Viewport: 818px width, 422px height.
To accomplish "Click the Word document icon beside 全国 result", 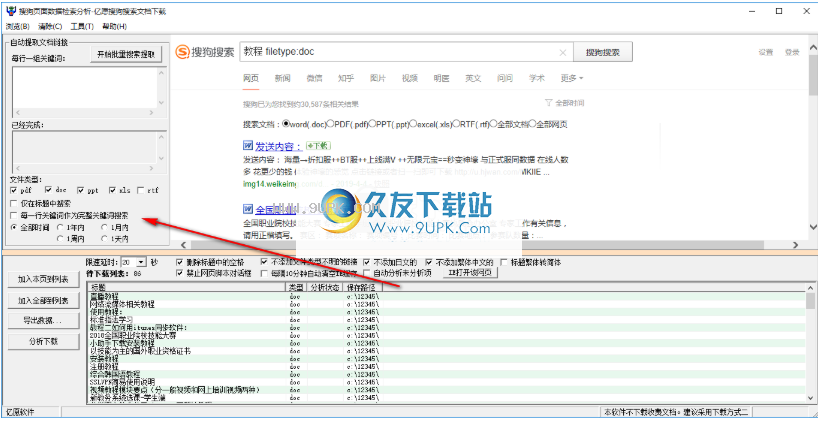I will (247, 210).
